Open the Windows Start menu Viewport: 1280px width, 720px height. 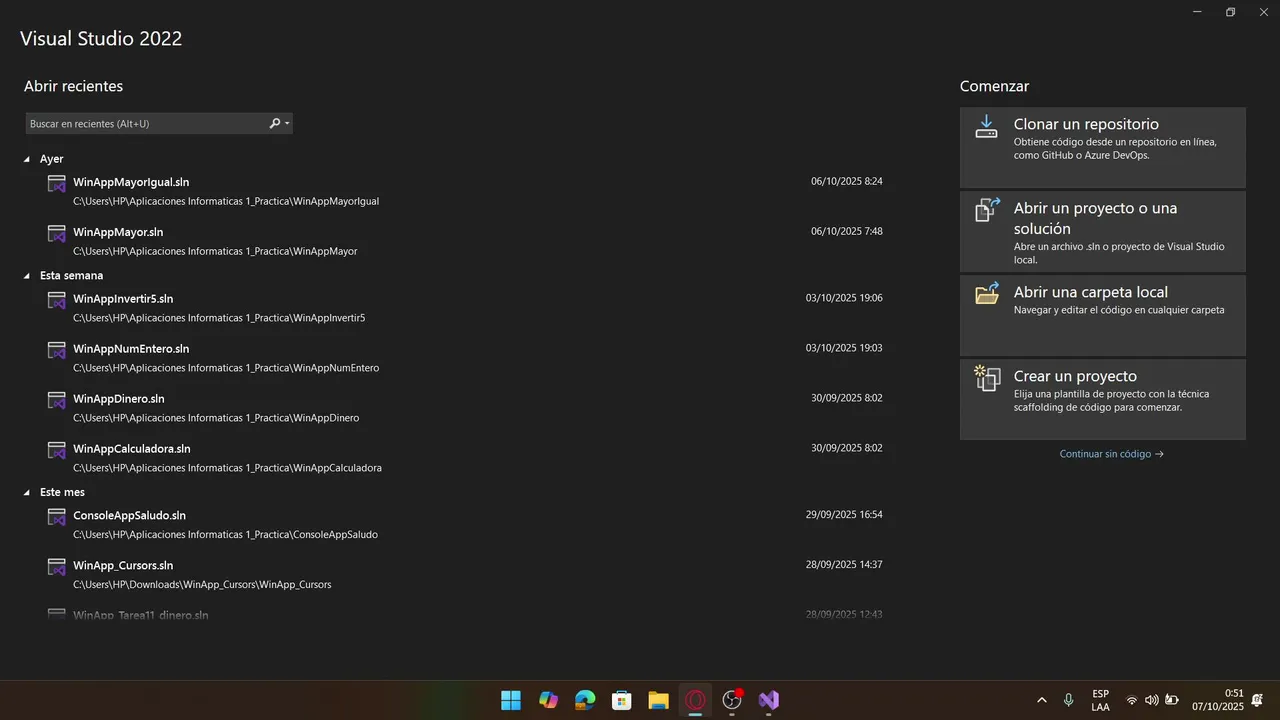511,700
